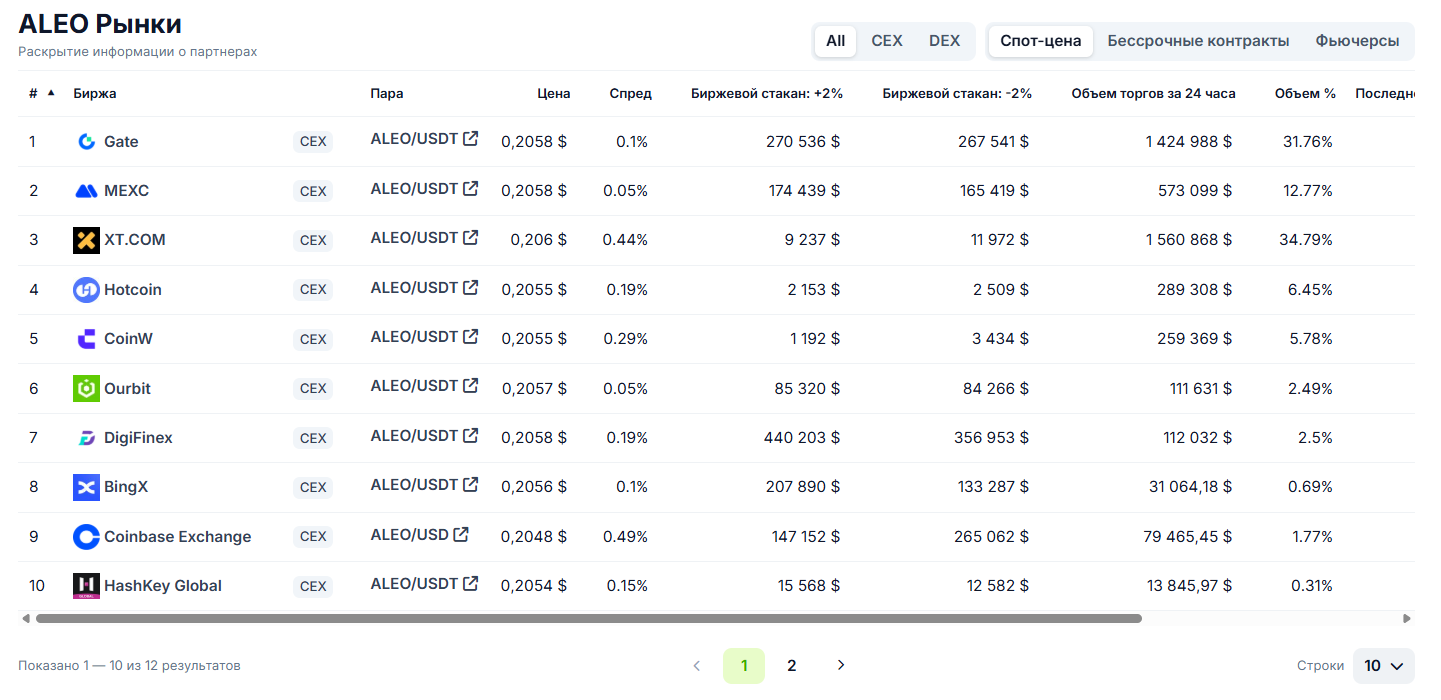Click the 0.44% spread value for XT.COM
The image size is (1441, 700).
[x=625, y=240]
